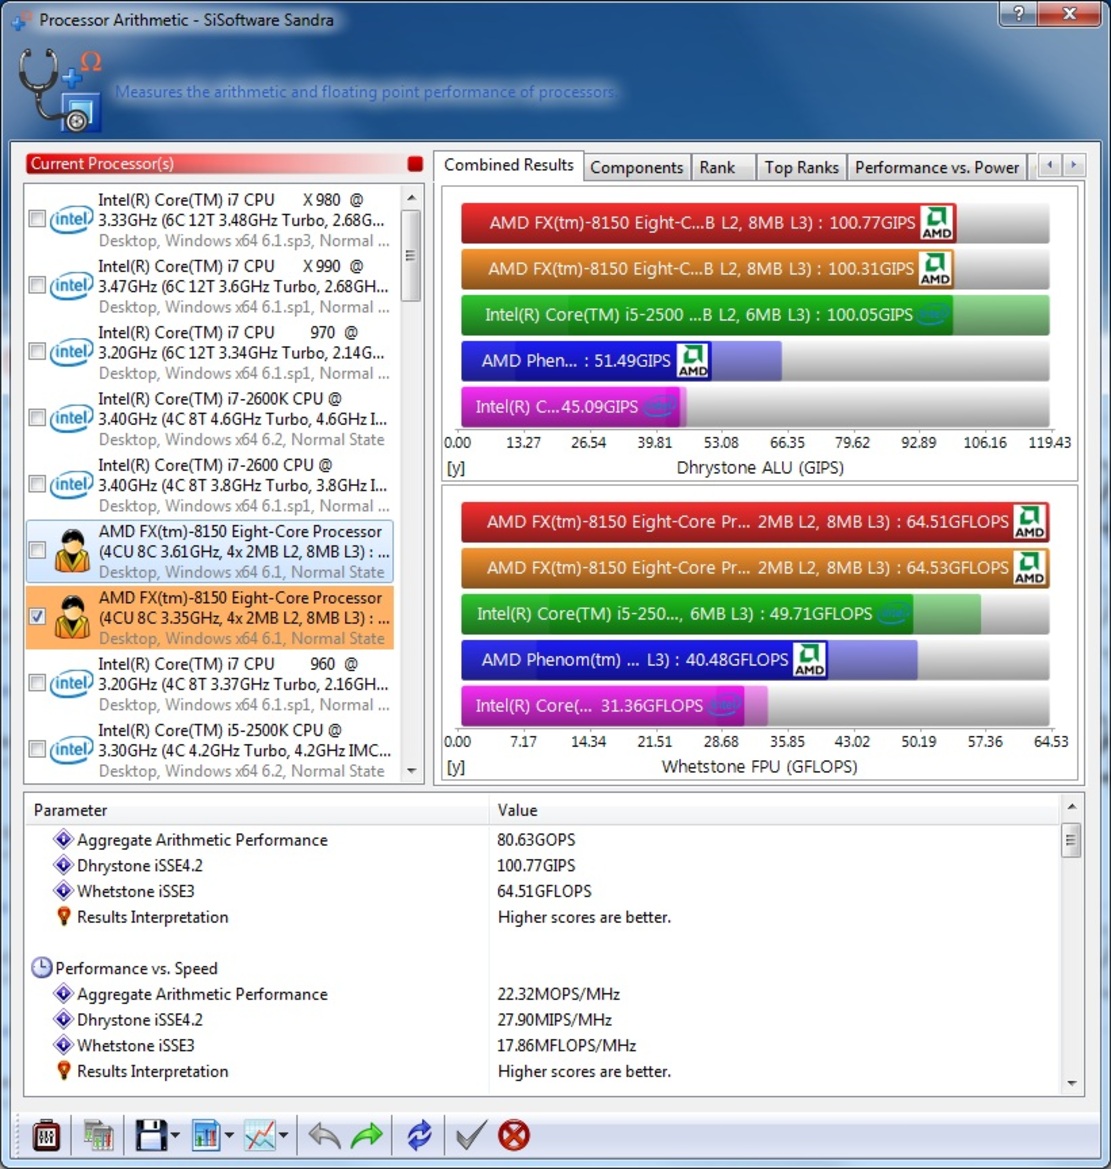Click Intel logo of Core i7-2600K entry

point(72,418)
